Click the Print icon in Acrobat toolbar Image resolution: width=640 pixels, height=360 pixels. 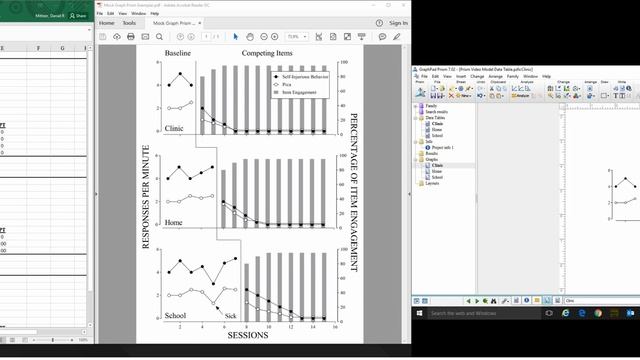click(x=131, y=37)
